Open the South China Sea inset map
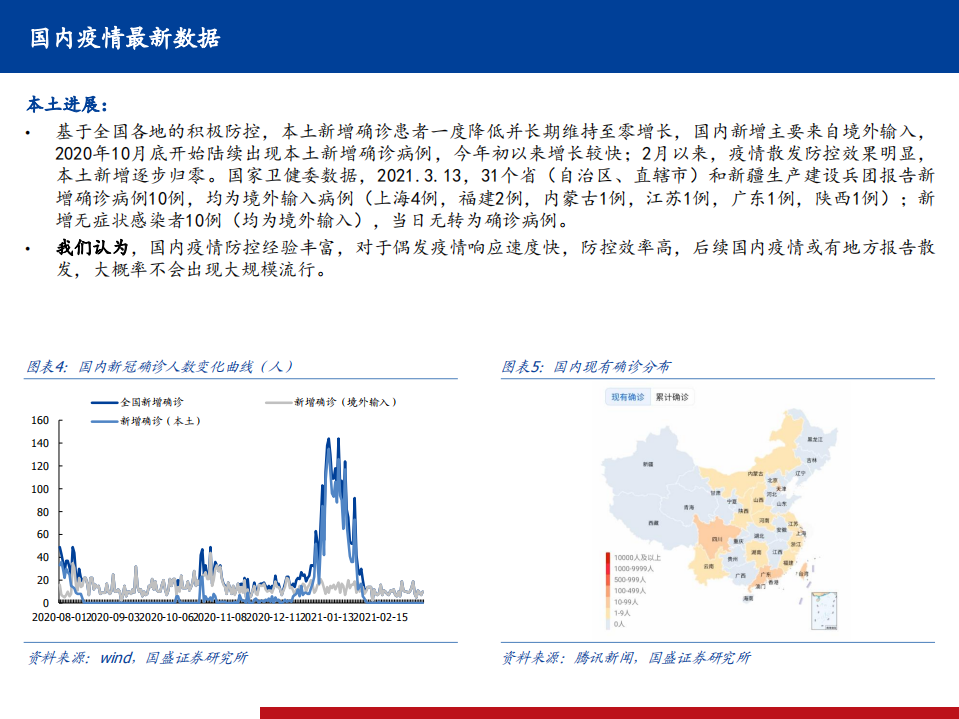The width and height of the screenshot is (959, 719). (x=824, y=609)
